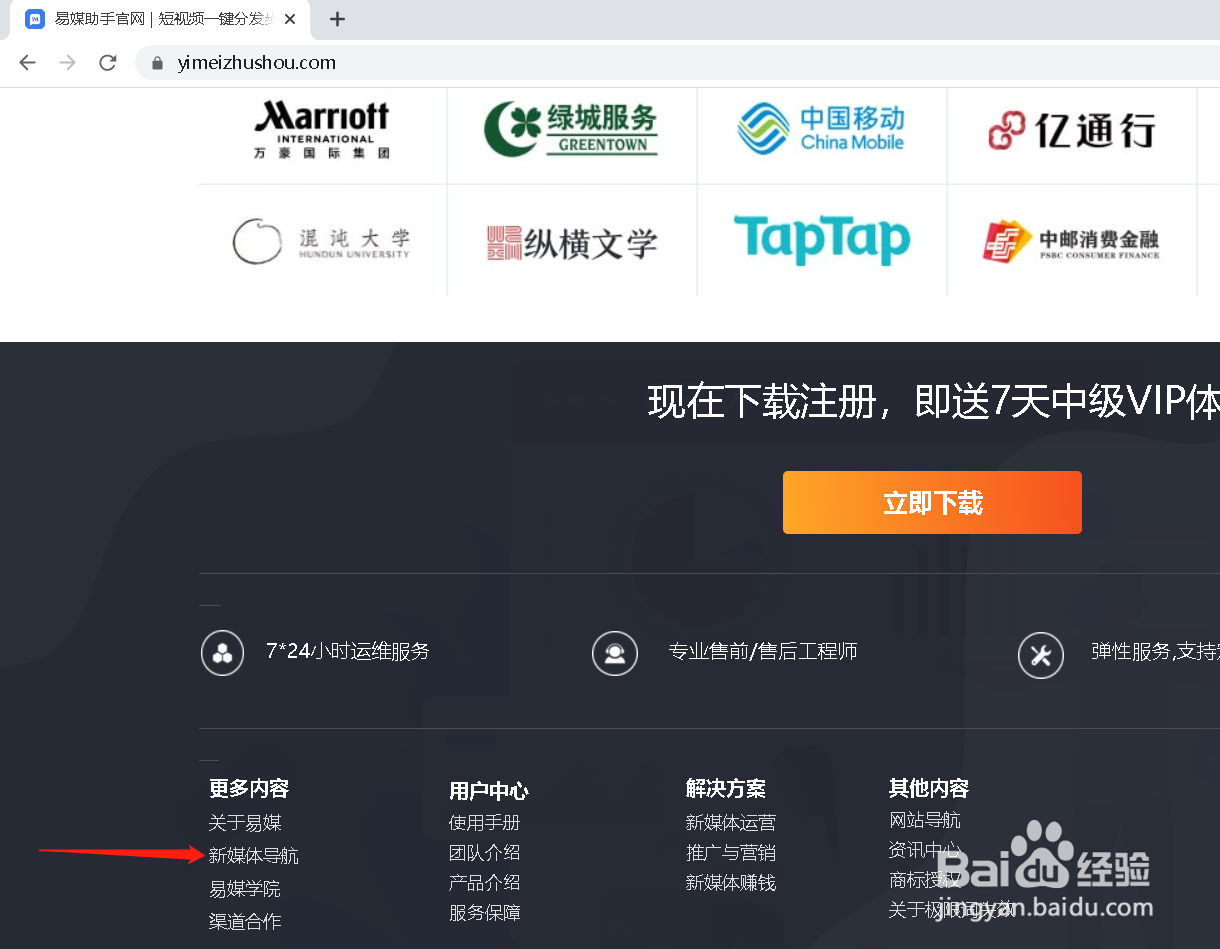Image resolution: width=1220 pixels, height=949 pixels.
Task: Open the 资讯中心 link
Action: (925, 850)
